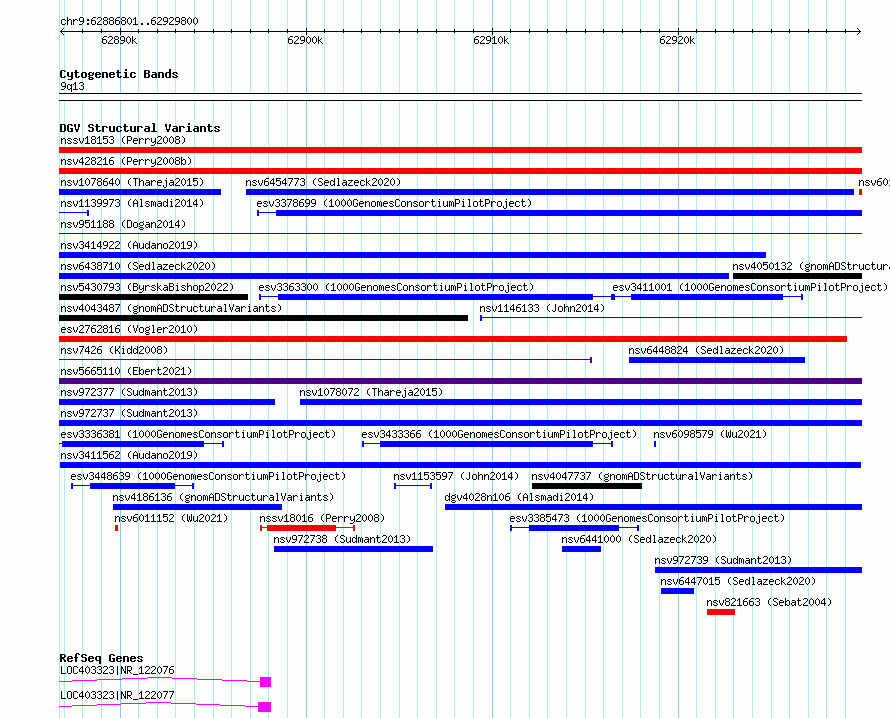Click nsv6448824 (Sedlazeck2020) label
The width and height of the screenshot is (890, 718).
706,350
